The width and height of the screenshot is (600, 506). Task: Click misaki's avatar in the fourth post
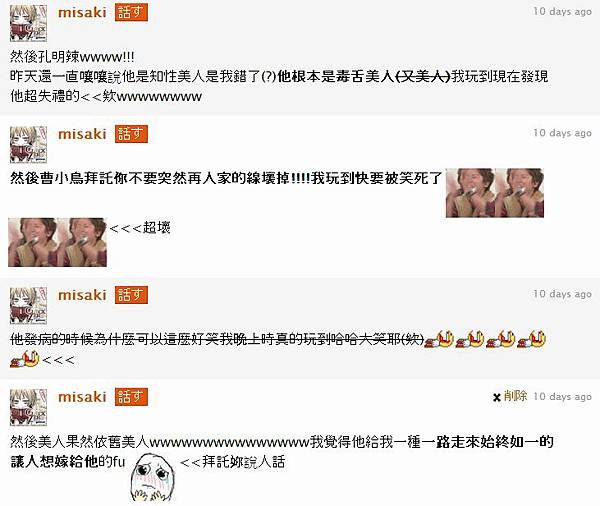tap(28, 407)
